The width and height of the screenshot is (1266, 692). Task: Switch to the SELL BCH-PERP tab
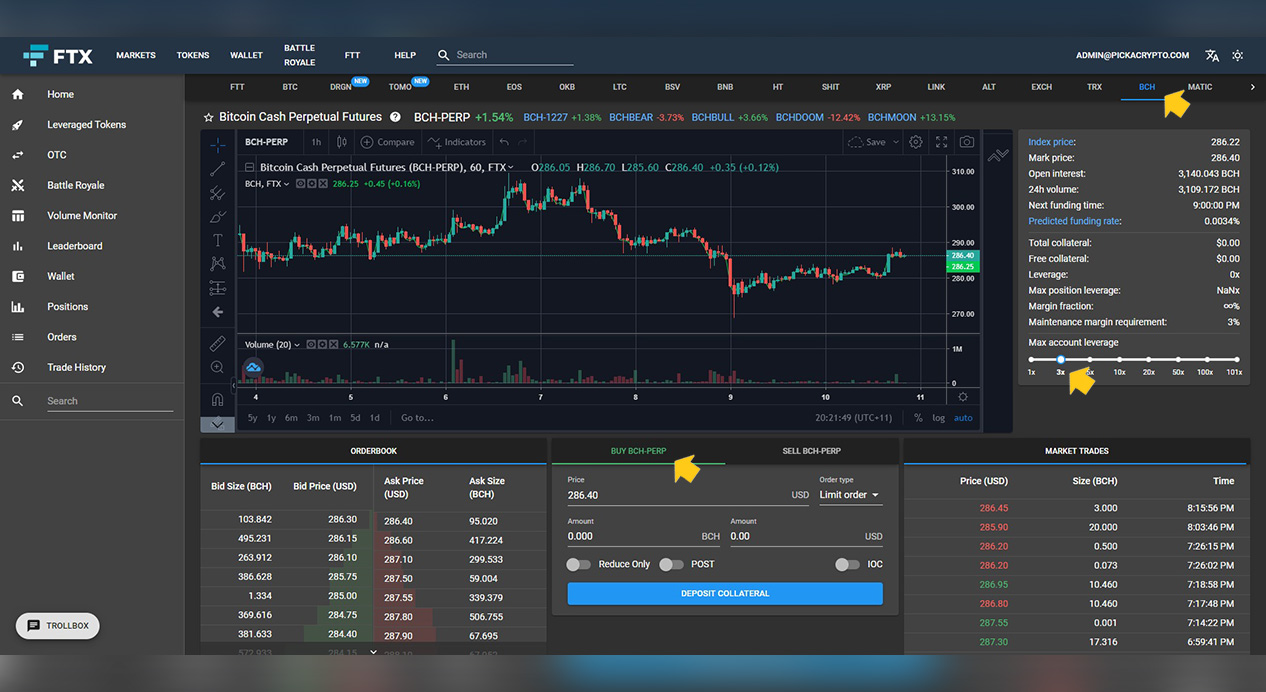(x=811, y=450)
